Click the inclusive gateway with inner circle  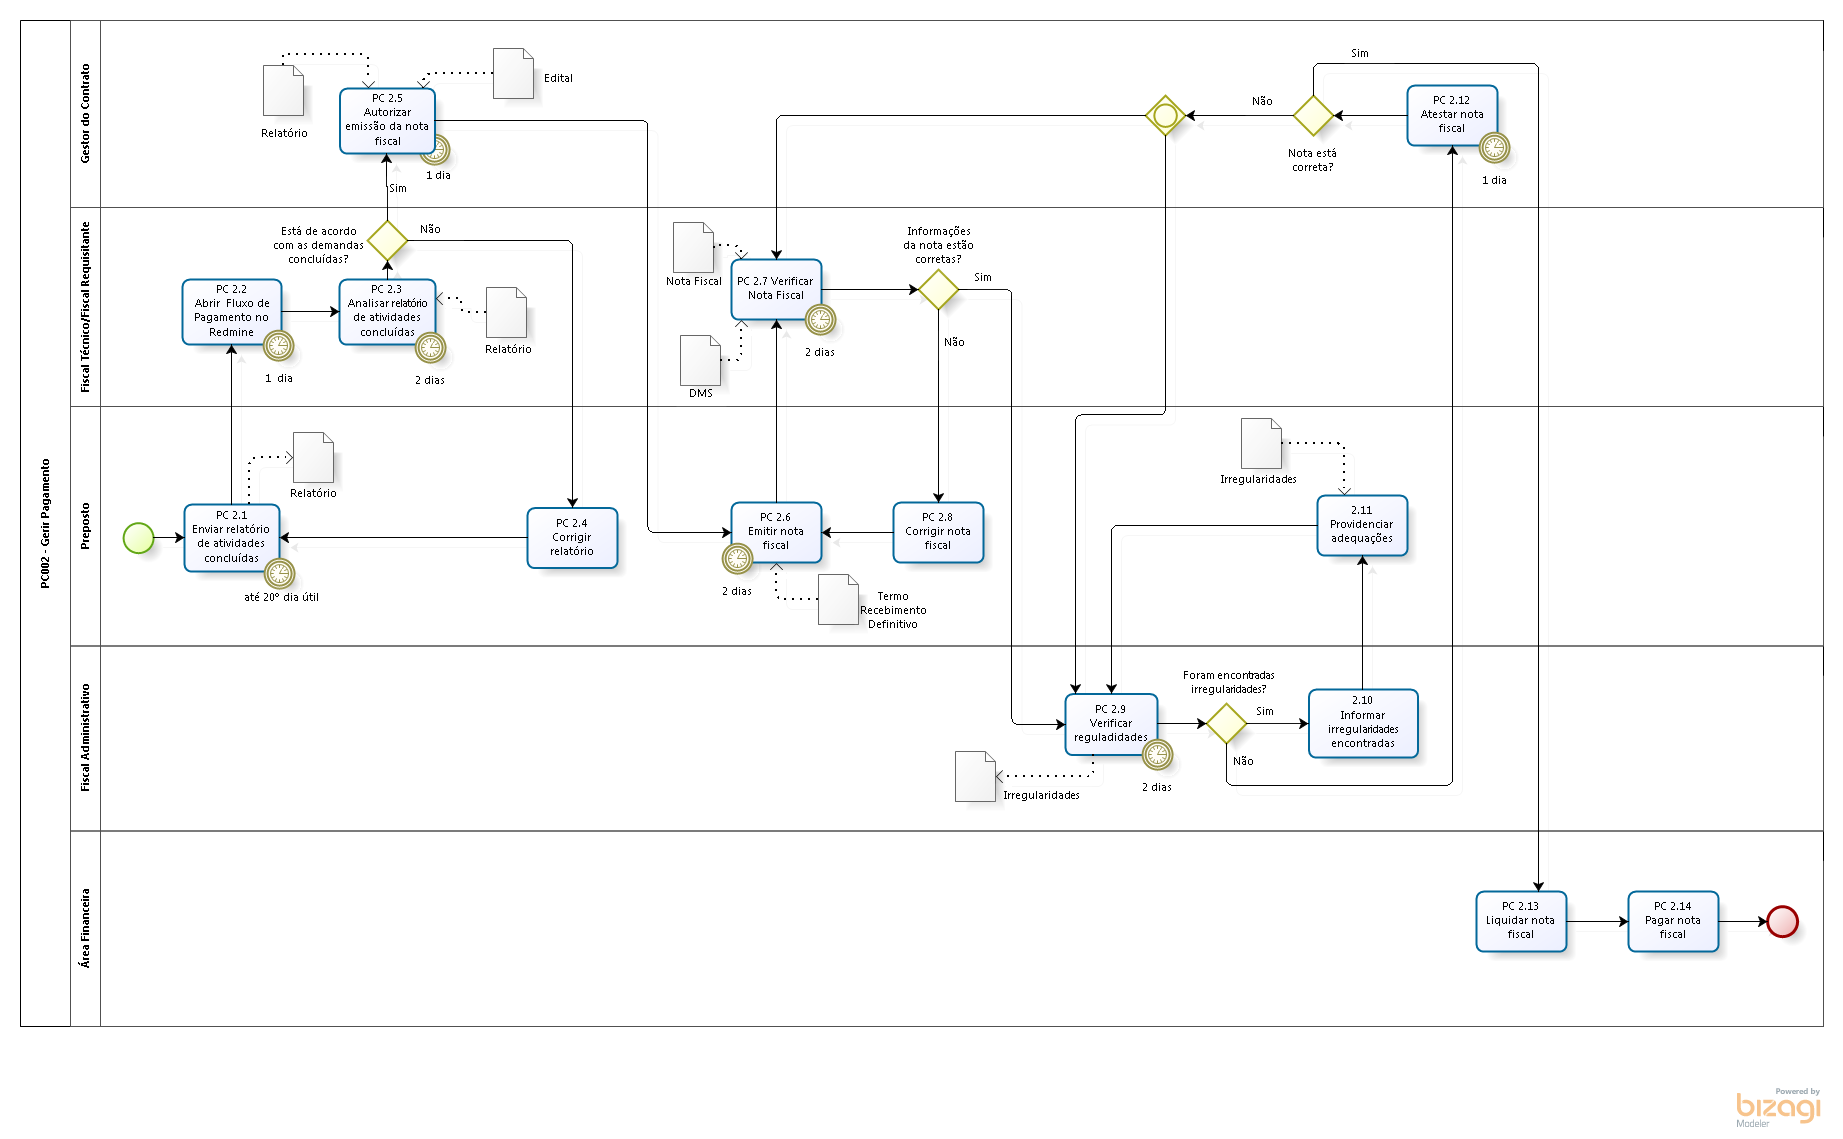click(x=1165, y=116)
